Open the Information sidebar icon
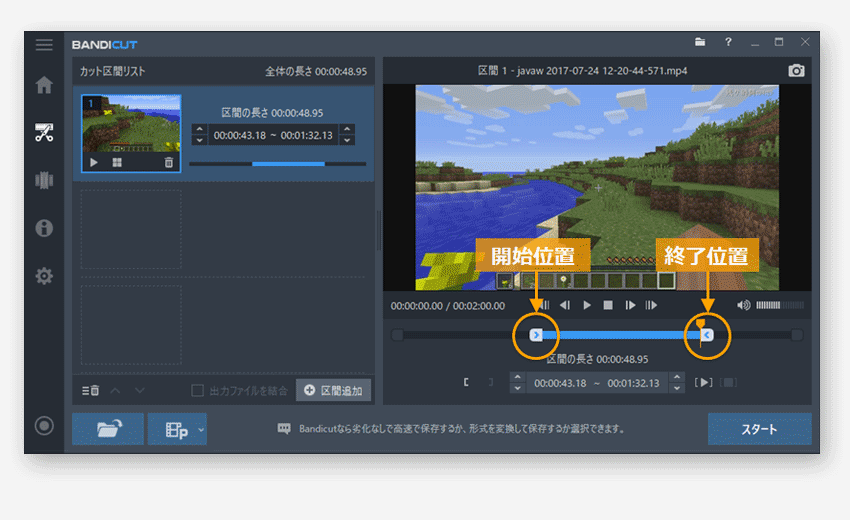This screenshot has width=850, height=520. click(x=44, y=228)
